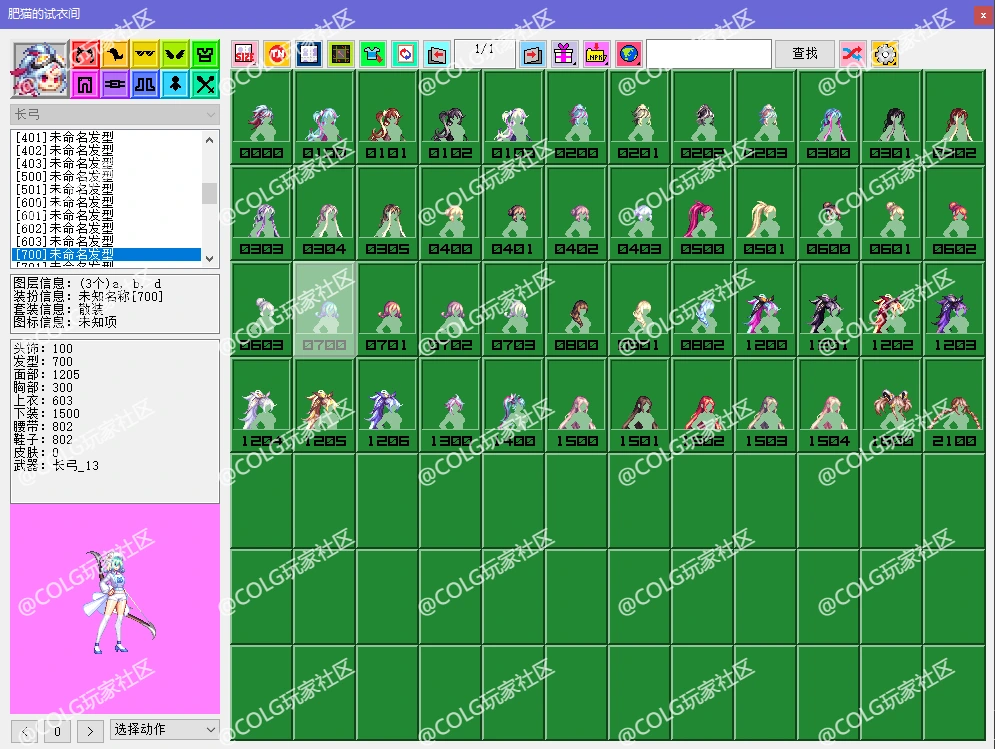The height and width of the screenshot is (749, 995).
Task: Select the red hair category icon
Action: (84, 54)
